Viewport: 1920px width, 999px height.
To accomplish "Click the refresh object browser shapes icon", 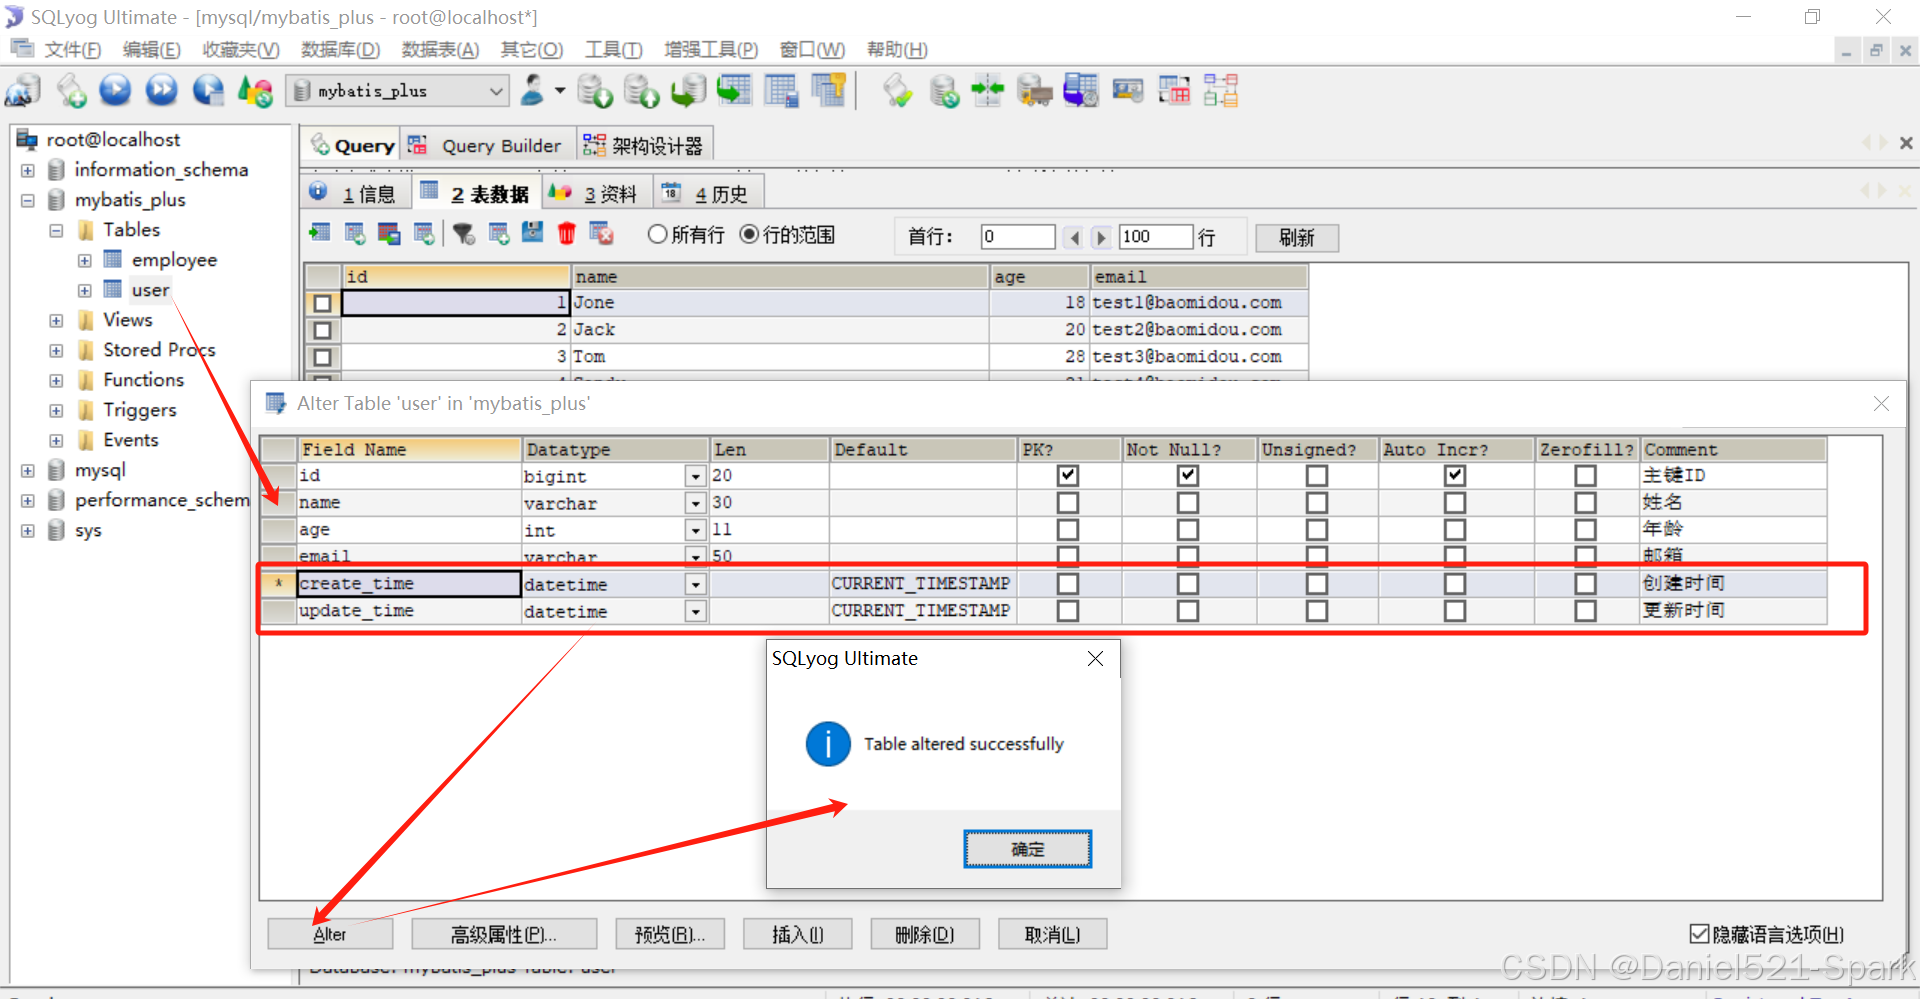I will 255,91.
